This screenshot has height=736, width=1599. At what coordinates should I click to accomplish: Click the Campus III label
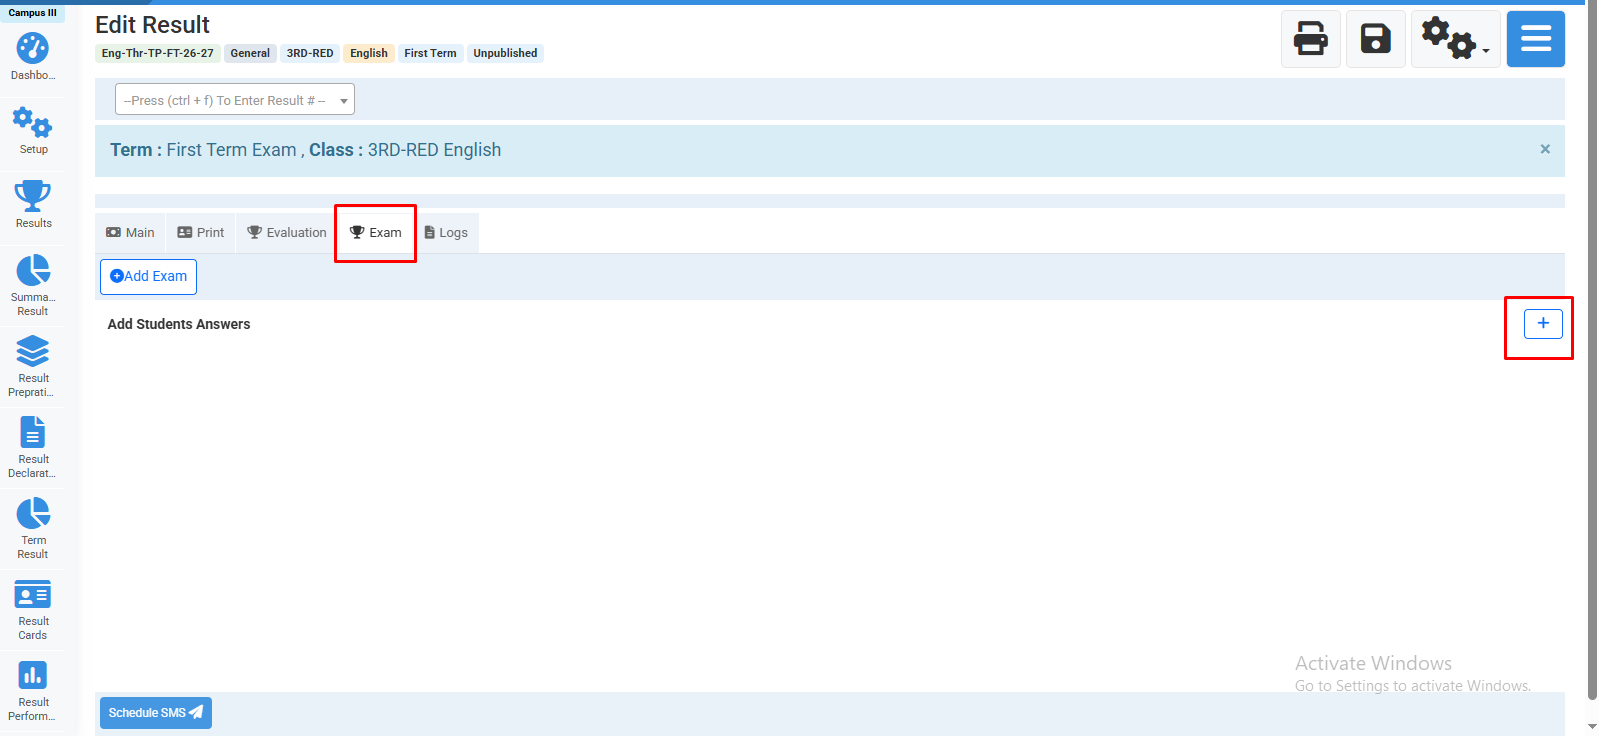click(x=33, y=13)
